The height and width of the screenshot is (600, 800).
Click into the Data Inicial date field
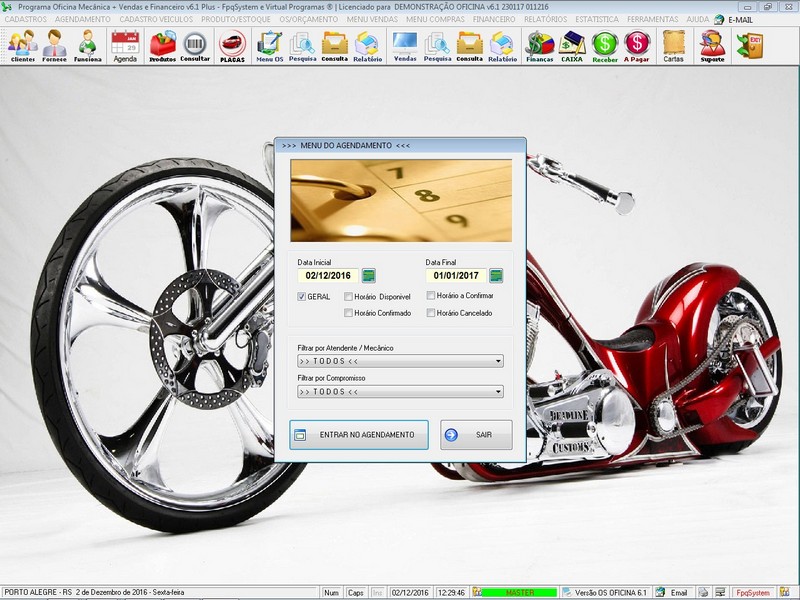pyautogui.click(x=327, y=275)
